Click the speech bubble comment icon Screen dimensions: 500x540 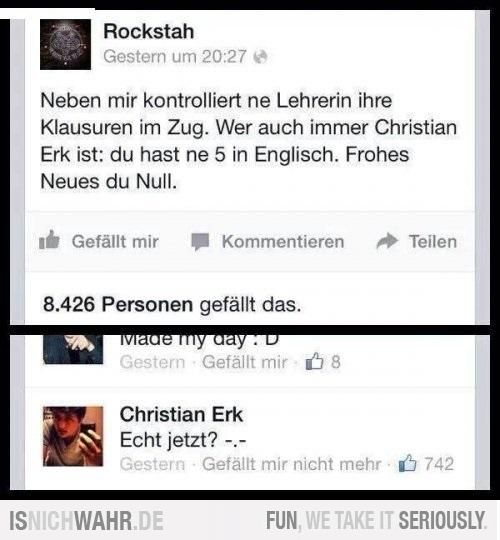(x=200, y=241)
